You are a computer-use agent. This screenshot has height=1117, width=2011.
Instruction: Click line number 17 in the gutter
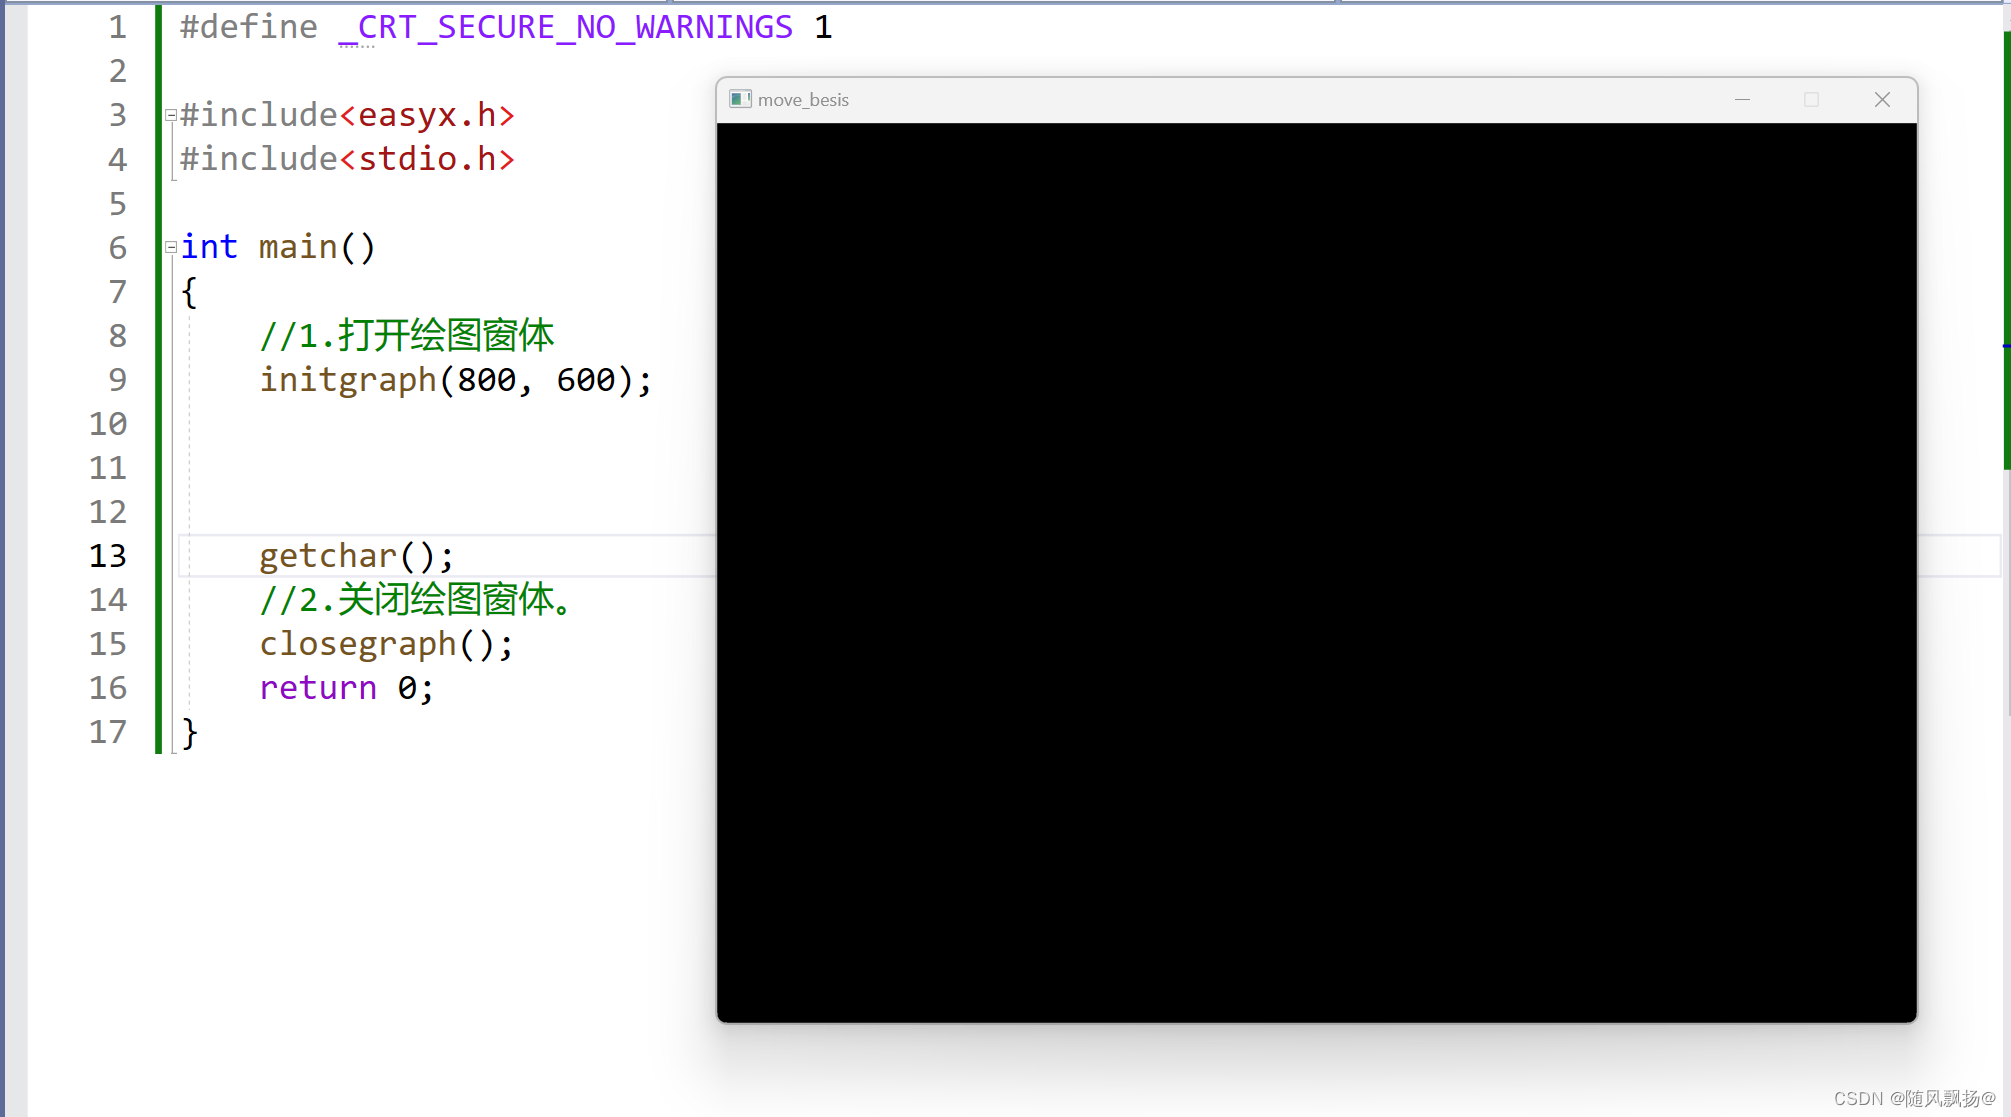108,732
